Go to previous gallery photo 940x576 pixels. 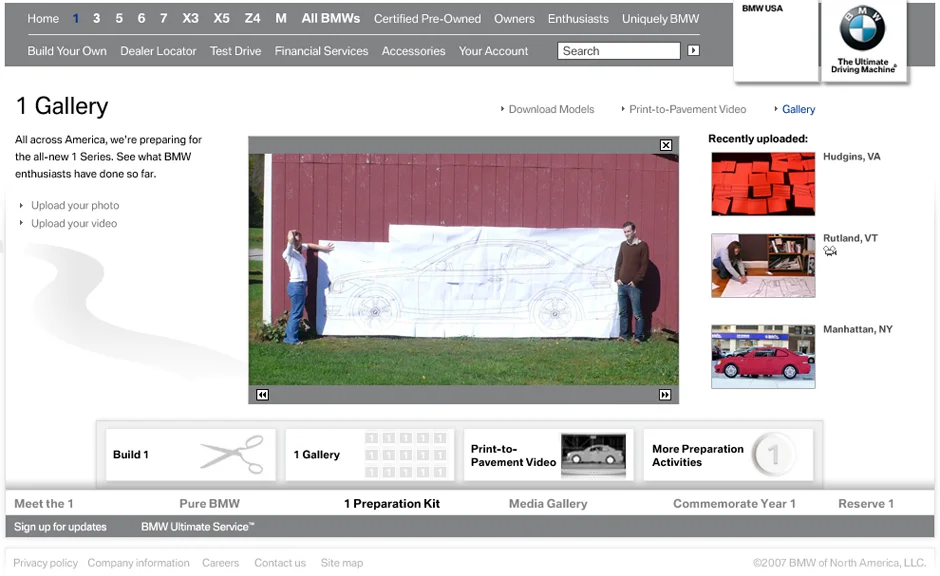(x=262, y=394)
